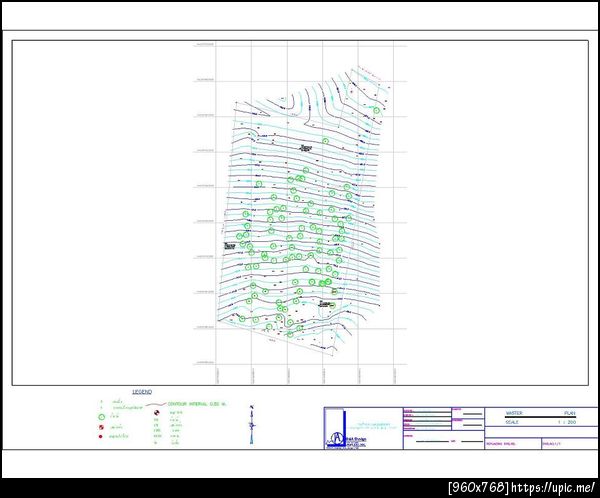Click the green tree marker at the top-right corner of the site
Screen dimensions: 600x498
377,111
